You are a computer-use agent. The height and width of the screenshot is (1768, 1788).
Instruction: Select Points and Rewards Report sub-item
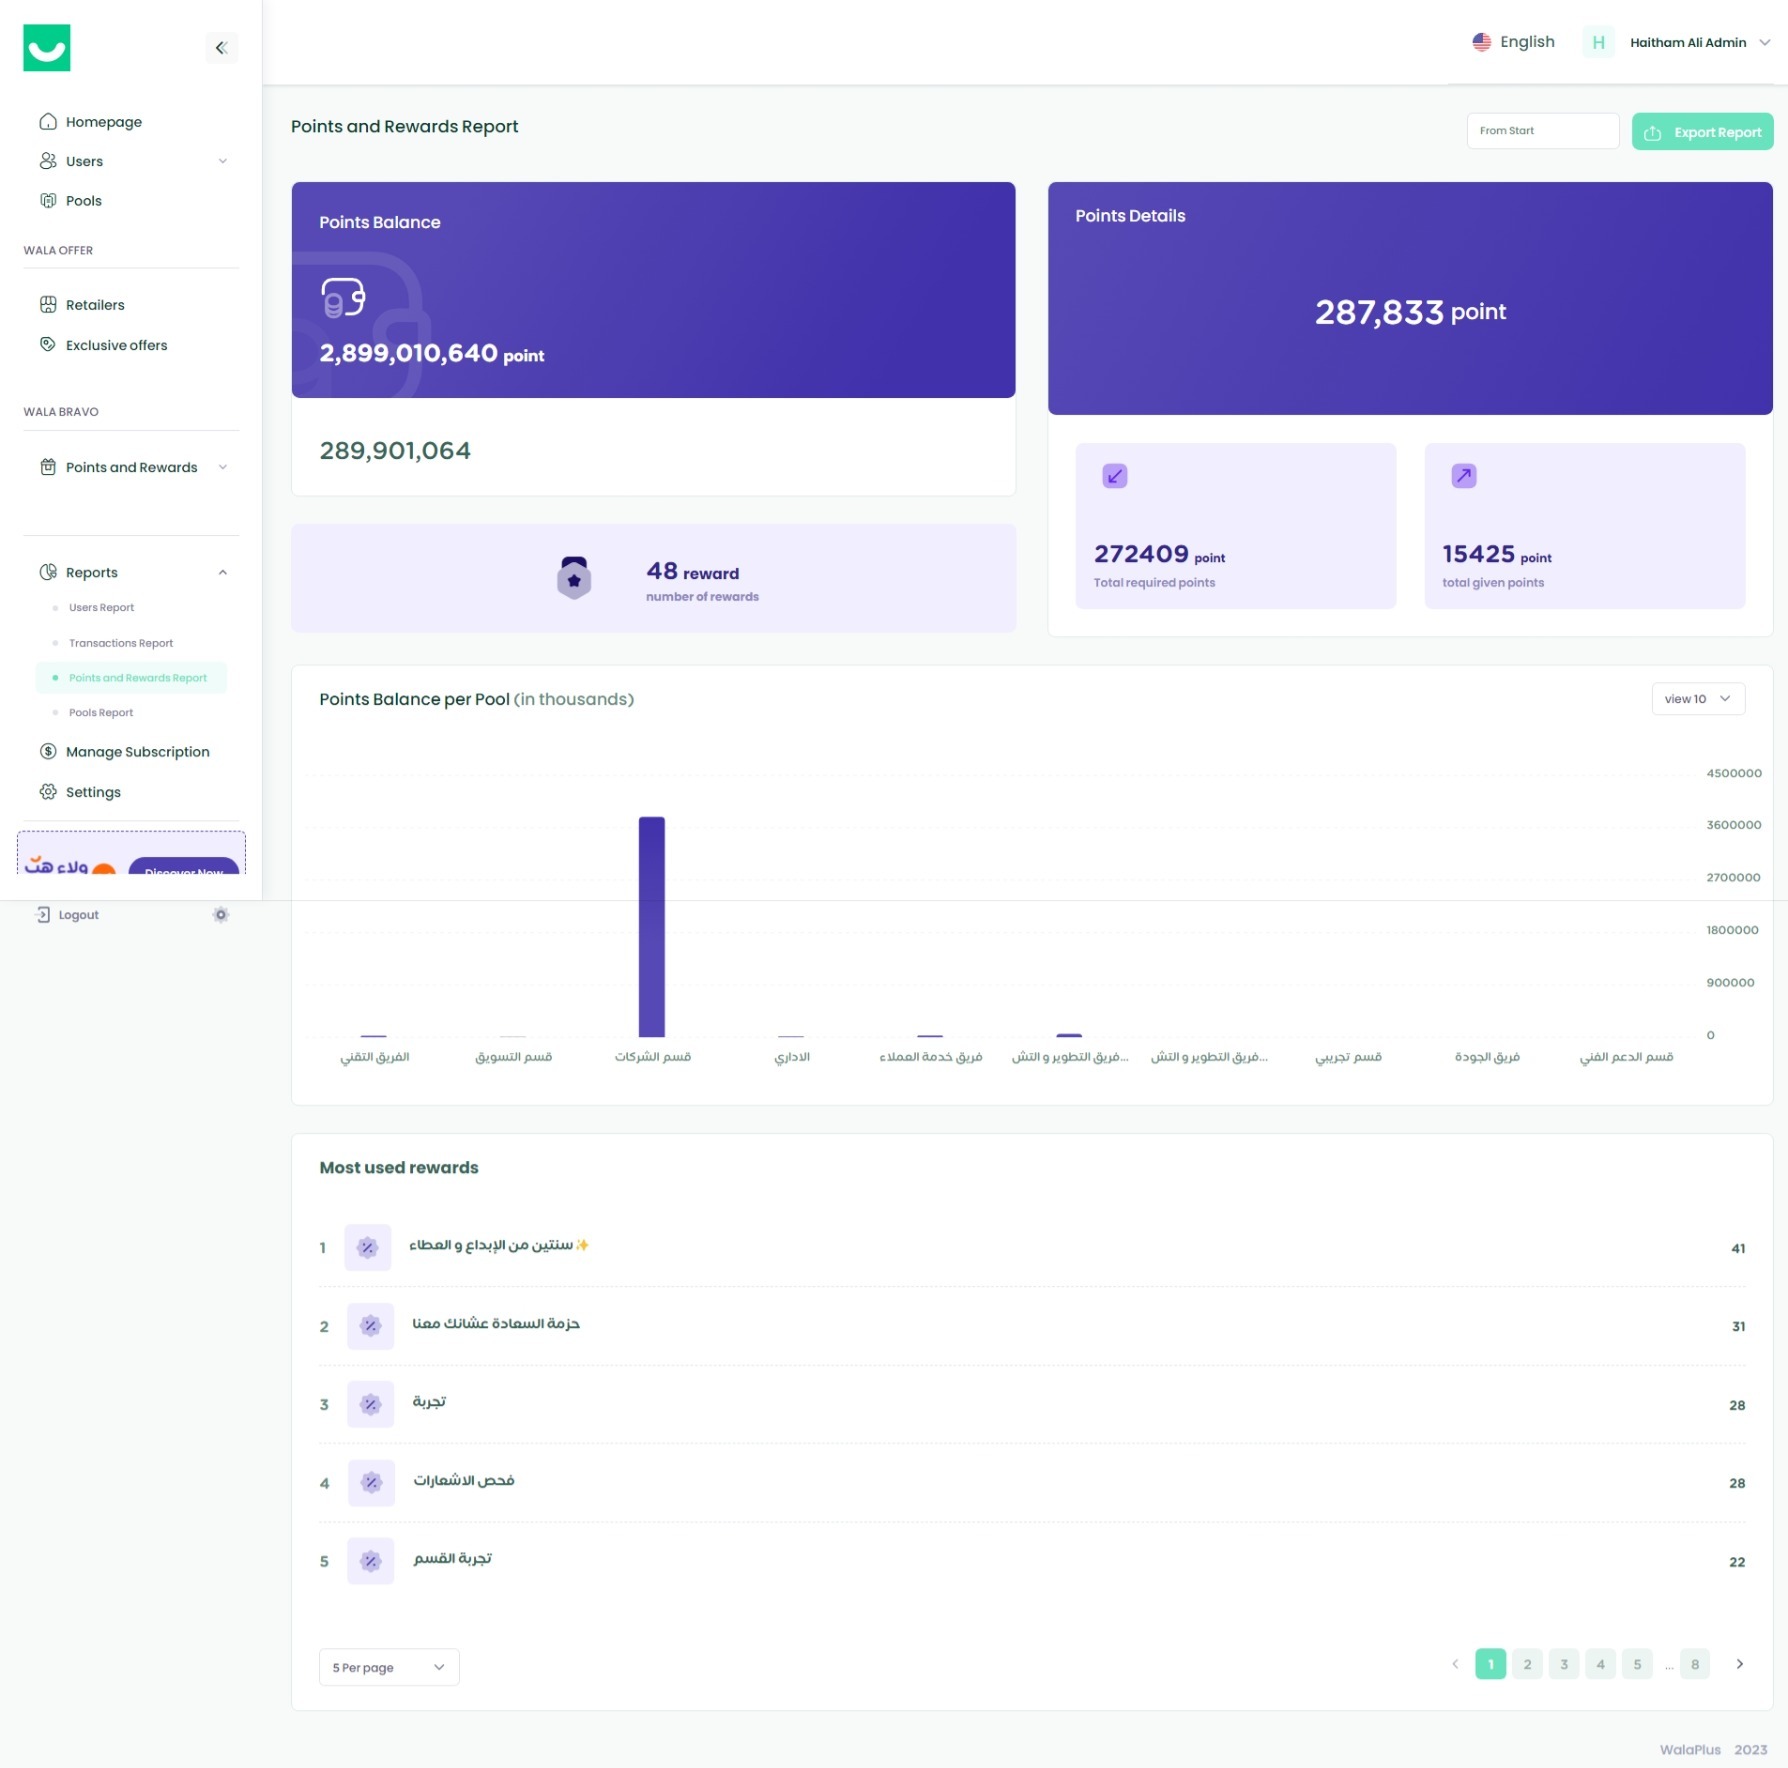tap(131, 678)
